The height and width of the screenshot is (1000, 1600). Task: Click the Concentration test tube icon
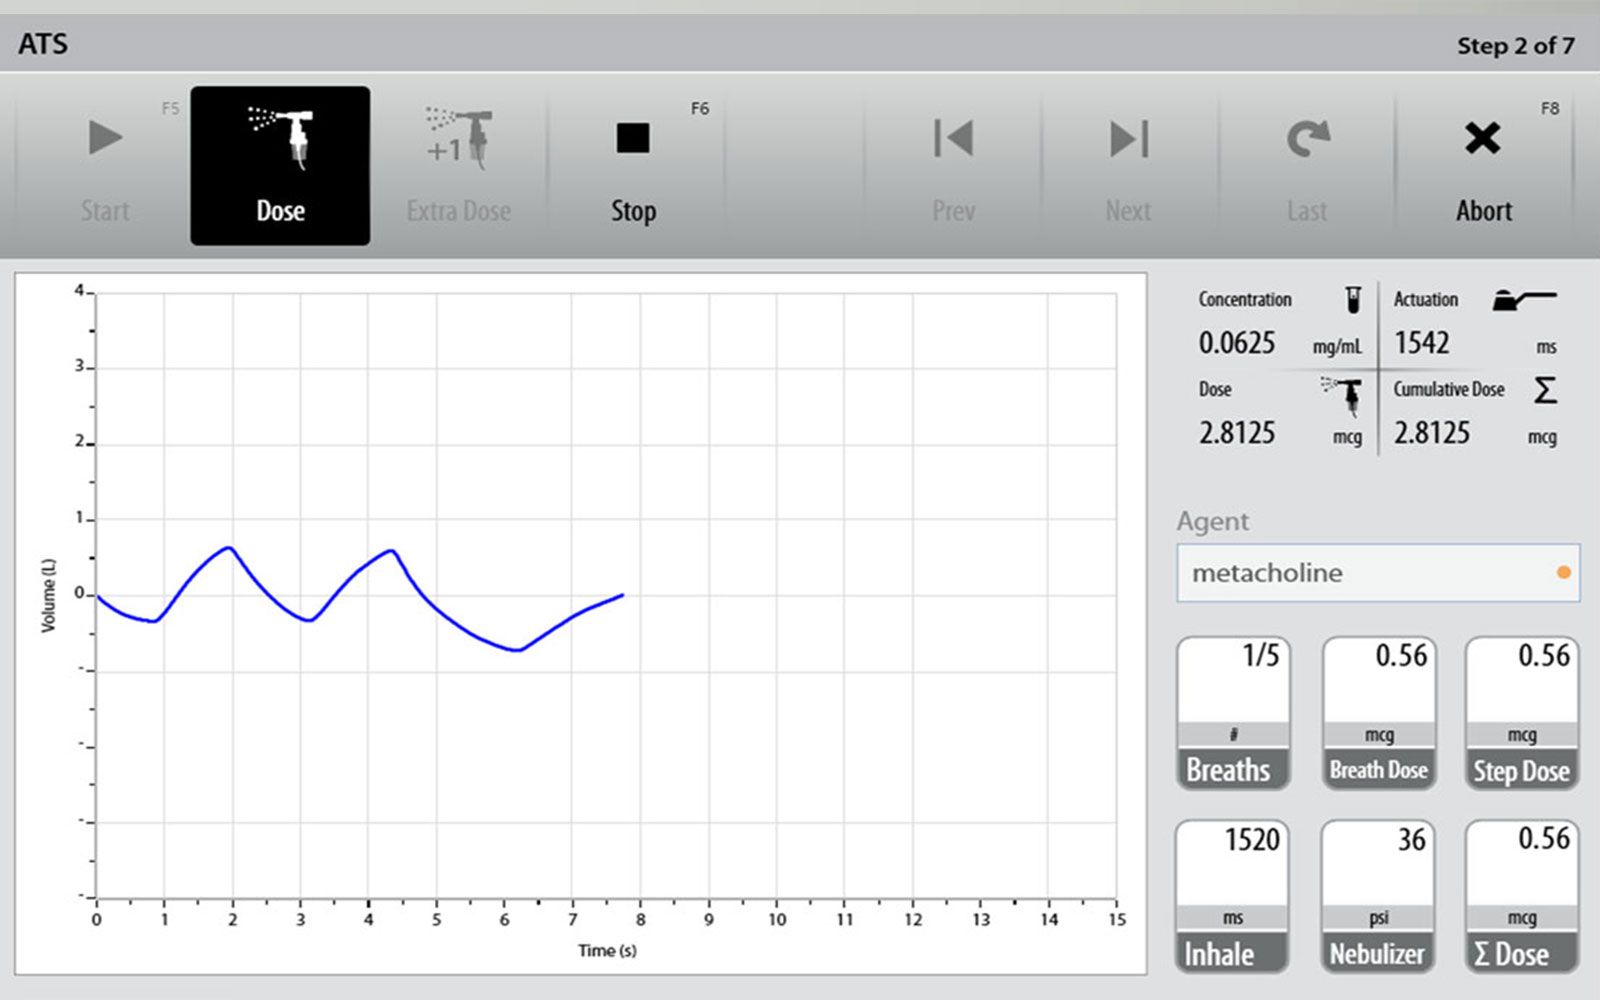(1353, 299)
